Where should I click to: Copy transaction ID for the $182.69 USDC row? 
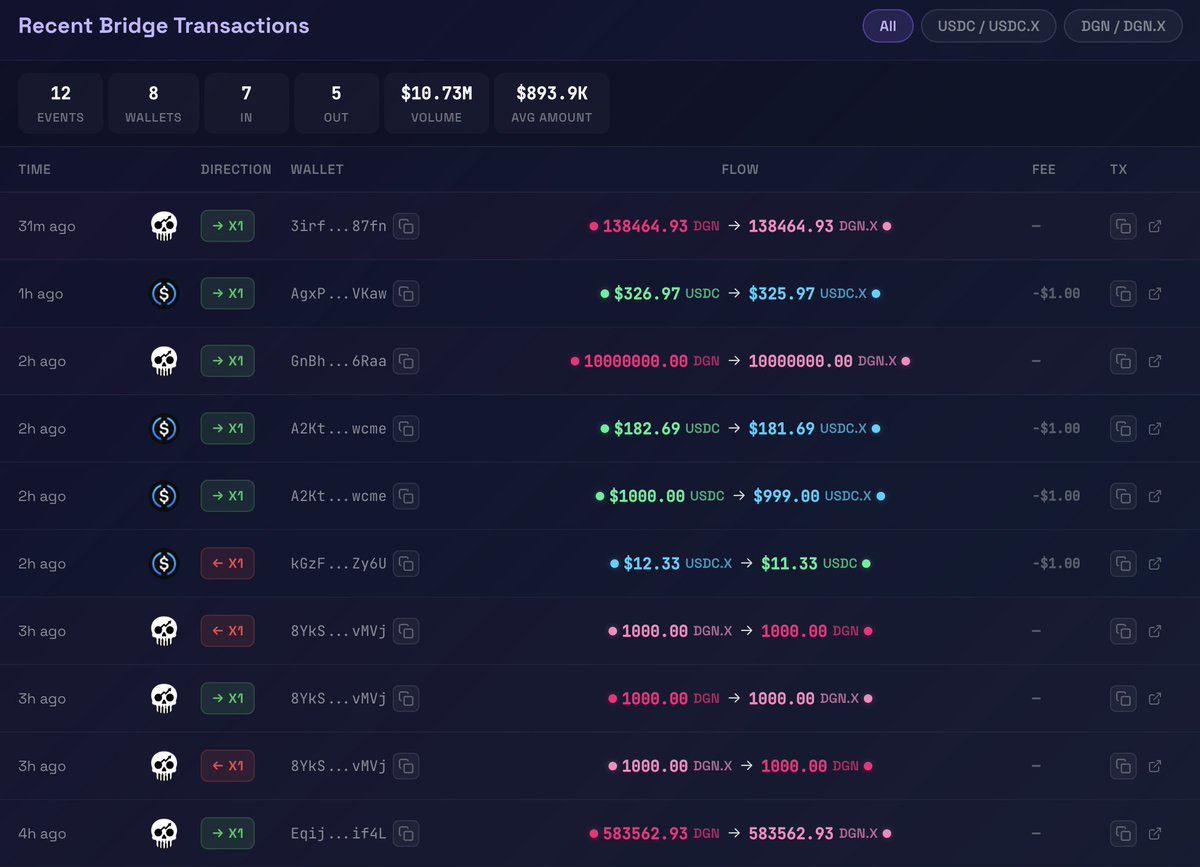[x=1123, y=429]
